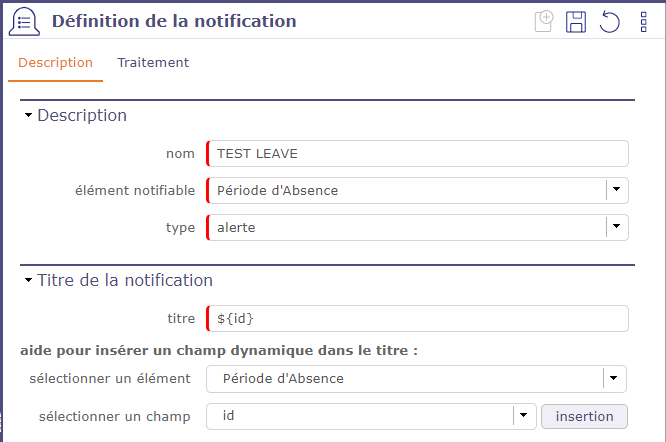Expand the type dropdown arrow
This screenshot has width=666, height=442.
tap(617, 227)
